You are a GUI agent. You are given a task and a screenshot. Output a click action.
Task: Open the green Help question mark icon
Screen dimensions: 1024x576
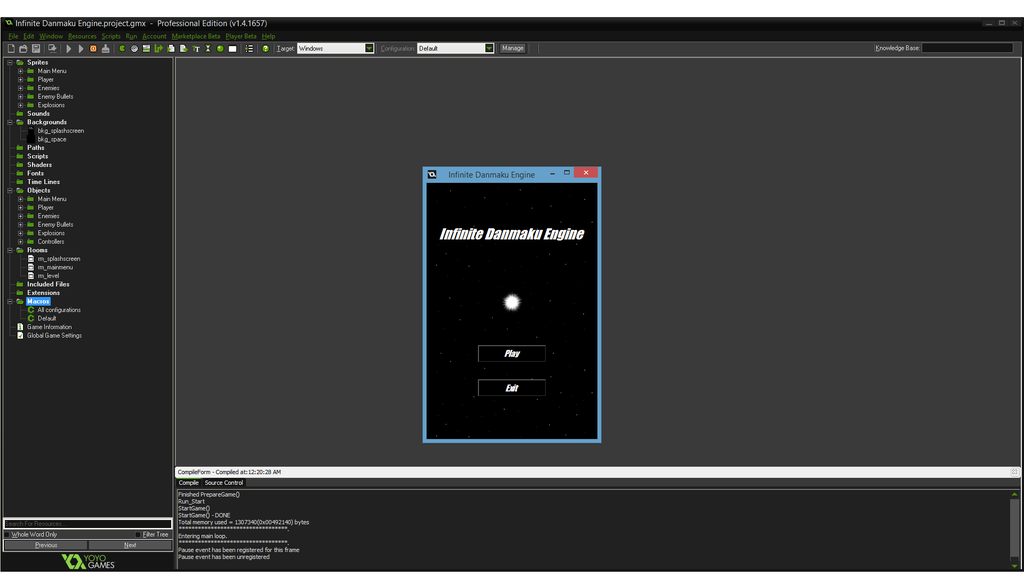pos(265,48)
